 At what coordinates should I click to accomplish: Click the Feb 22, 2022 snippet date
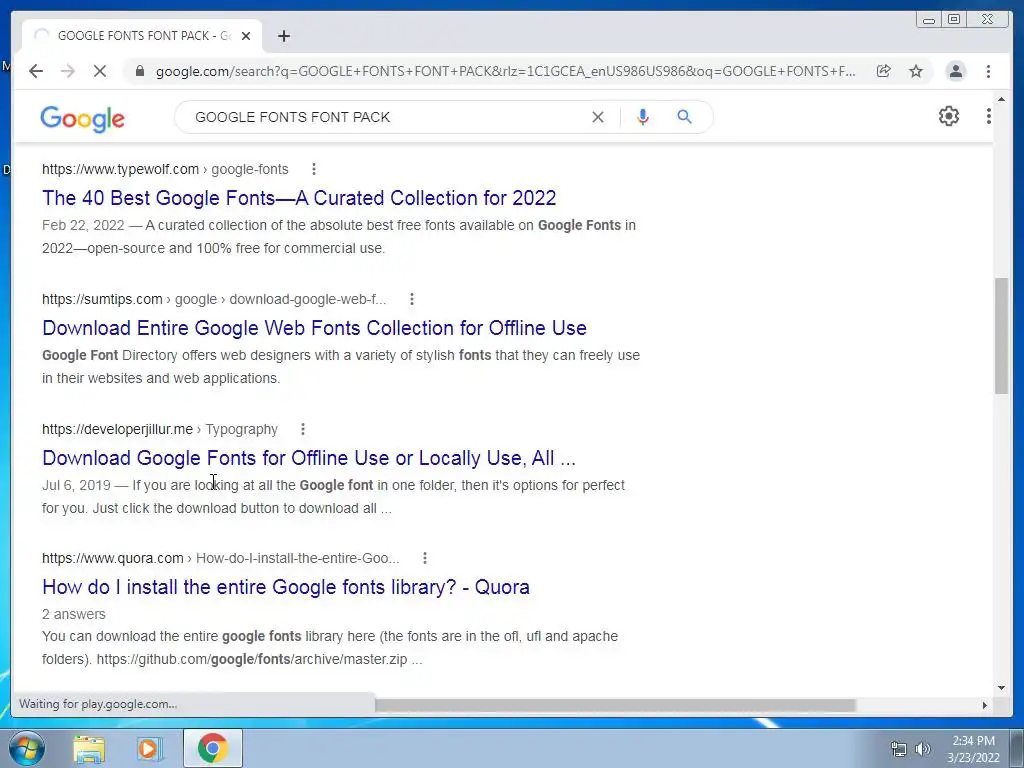pyautogui.click(x=83, y=225)
